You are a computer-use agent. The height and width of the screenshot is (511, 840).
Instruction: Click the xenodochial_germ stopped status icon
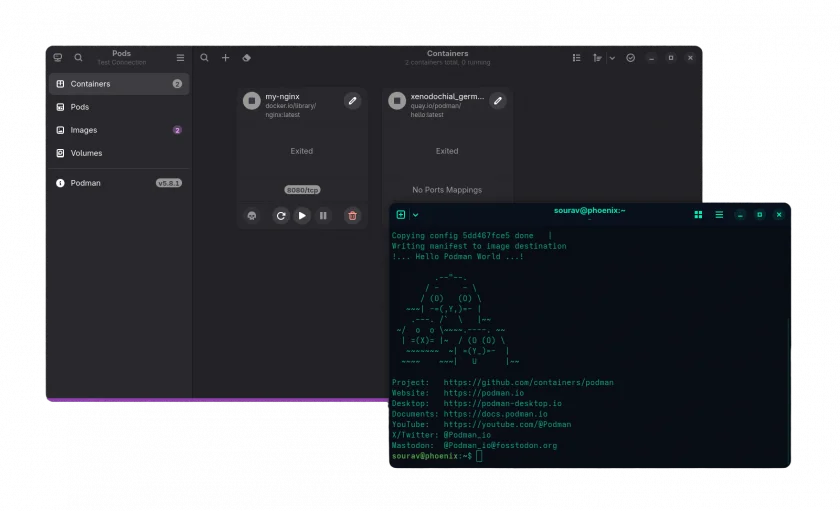tap(397, 101)
